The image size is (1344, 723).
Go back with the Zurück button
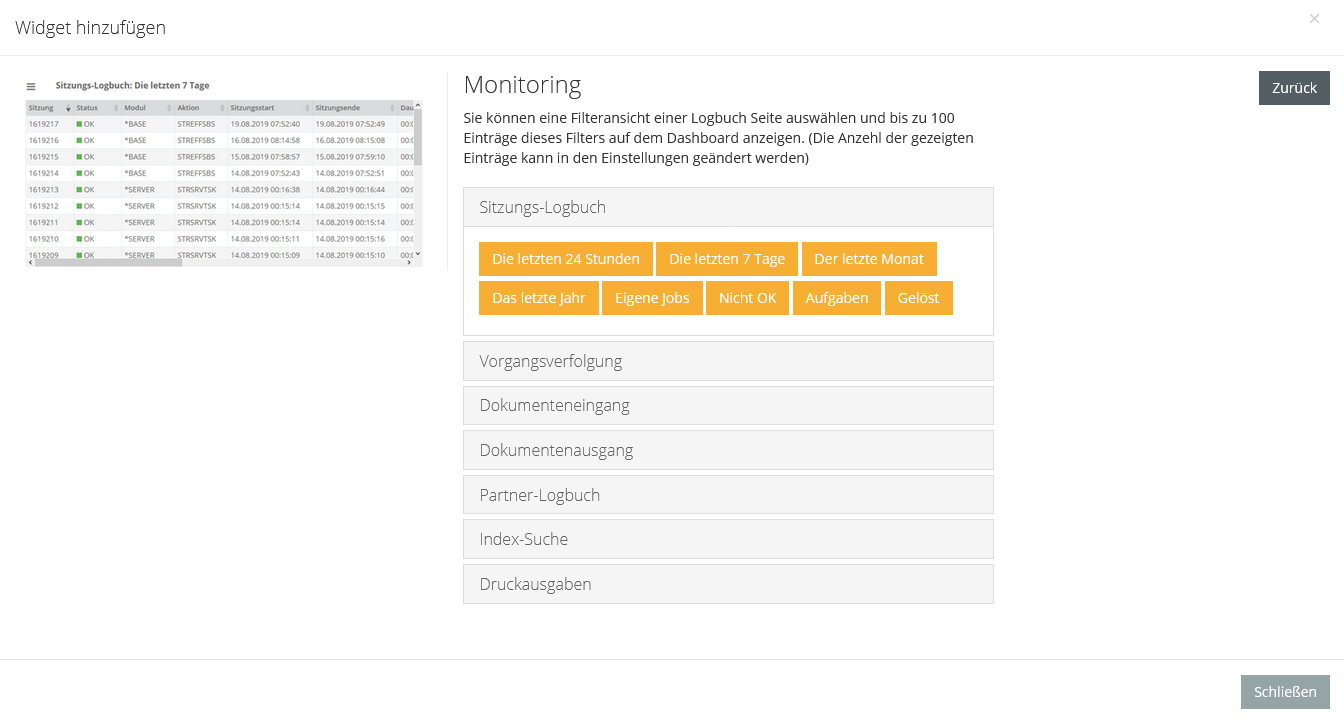(x=1294, y=88)
